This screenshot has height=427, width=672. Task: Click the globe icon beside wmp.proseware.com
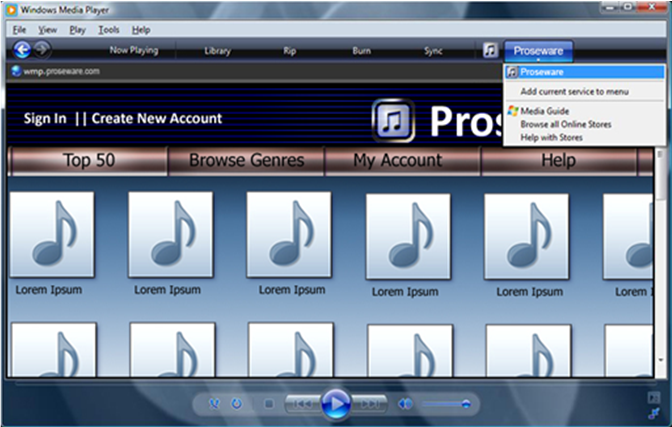(16, 71)
